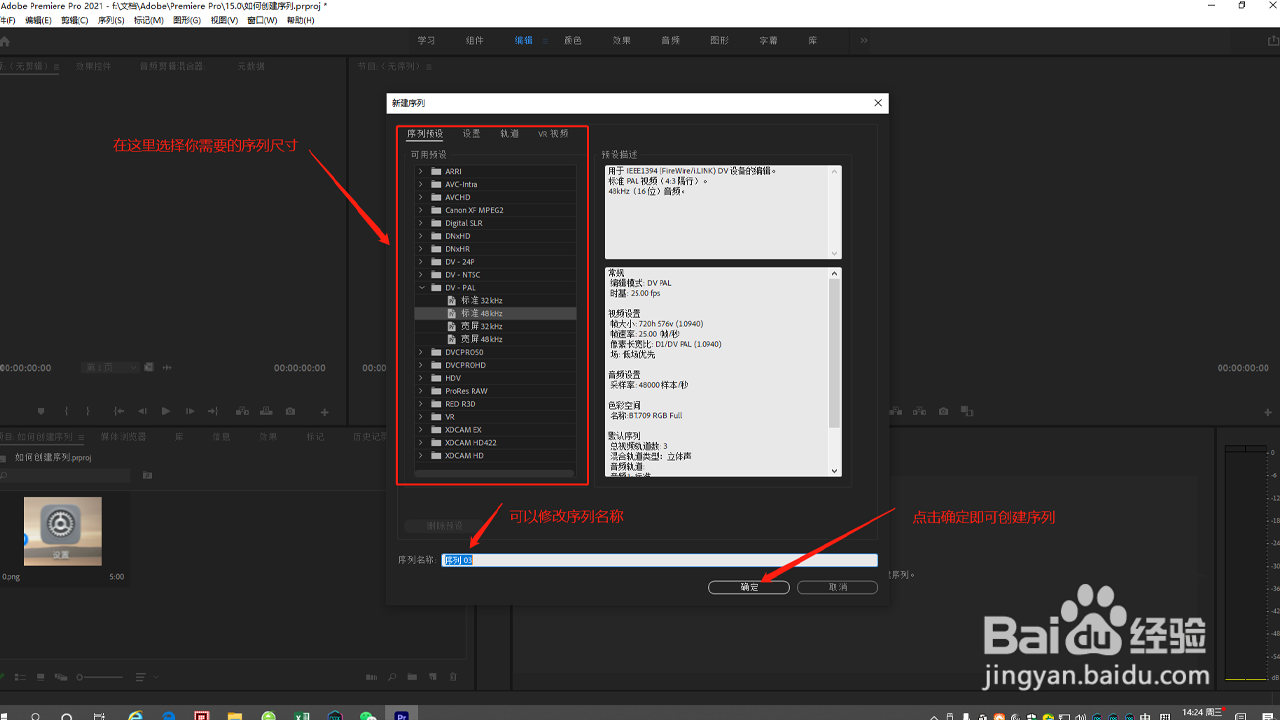Click the quick export icon at top right
Screen dimensions: 1280x720
(x=1271, y=40)
